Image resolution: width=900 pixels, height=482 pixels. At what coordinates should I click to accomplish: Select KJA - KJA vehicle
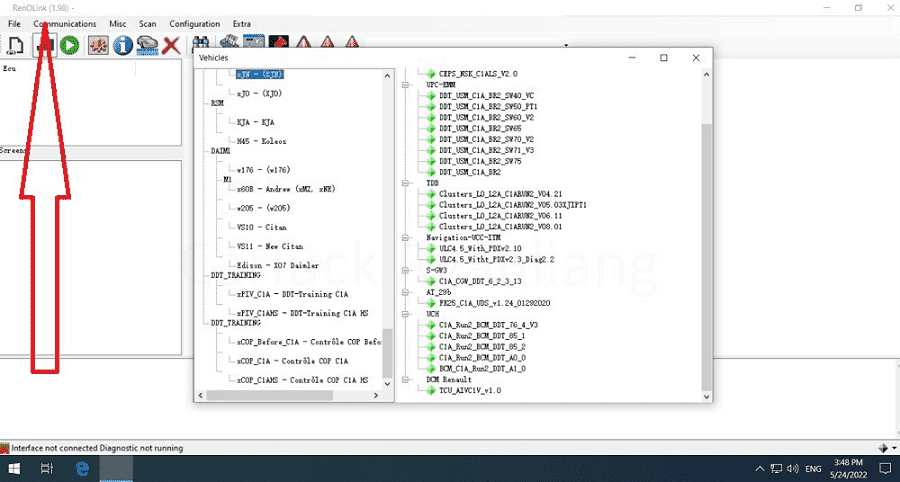(x=255, y=122)
